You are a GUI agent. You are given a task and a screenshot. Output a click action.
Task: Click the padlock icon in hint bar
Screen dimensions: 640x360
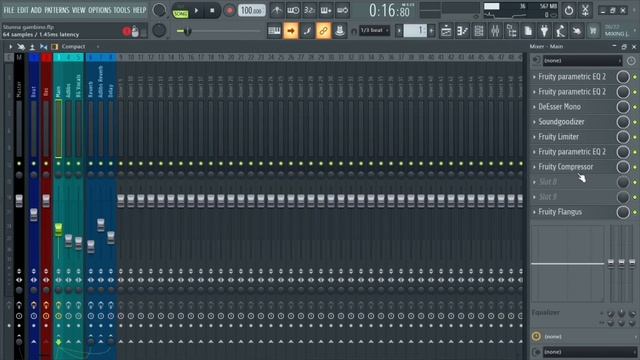coord(135,31)
